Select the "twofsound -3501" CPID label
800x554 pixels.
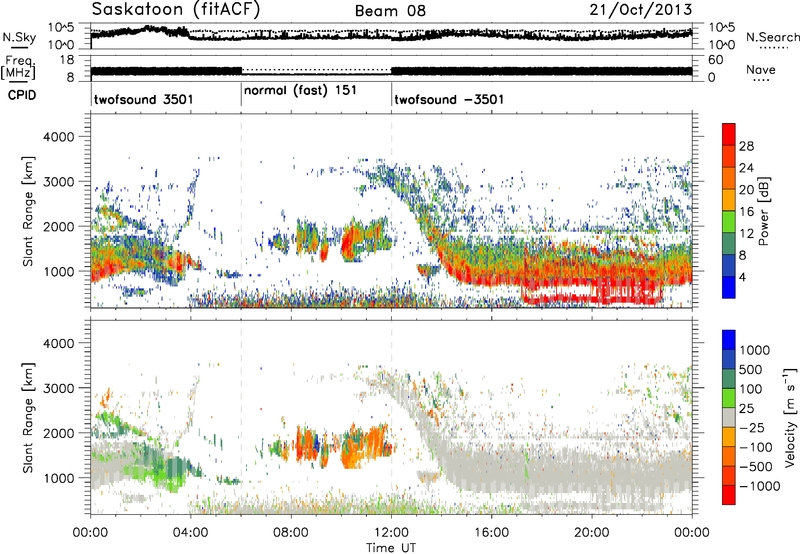[449, 99]
